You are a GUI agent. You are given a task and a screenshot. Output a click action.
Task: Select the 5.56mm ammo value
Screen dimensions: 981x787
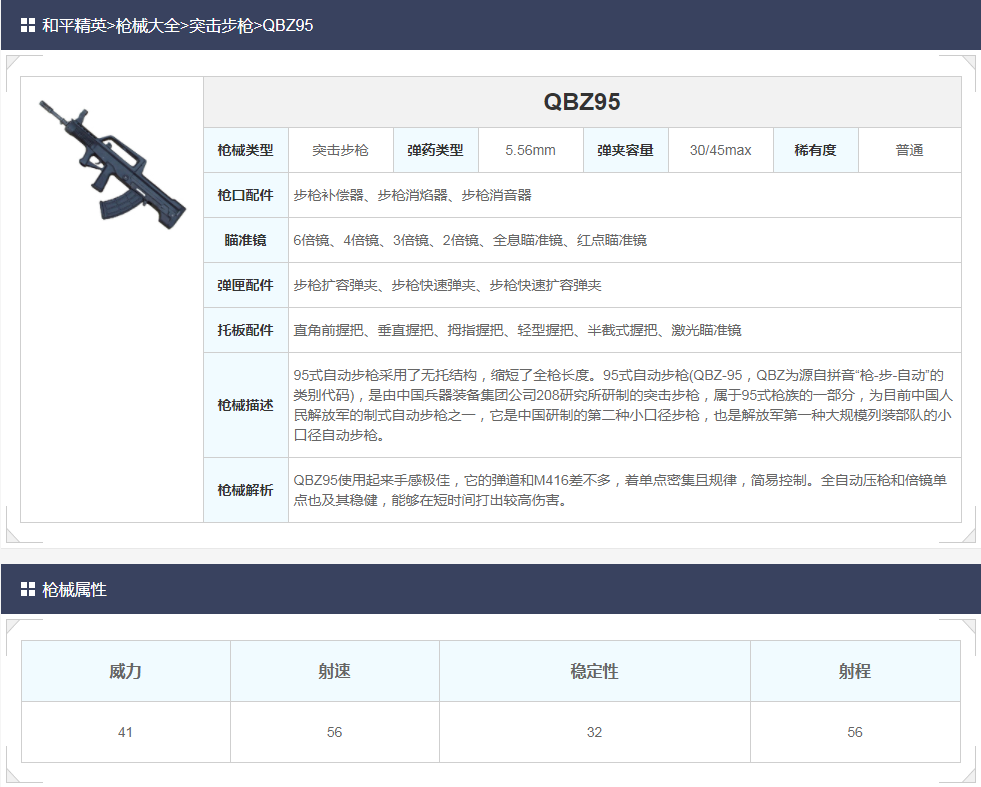(x=531, y=150)
